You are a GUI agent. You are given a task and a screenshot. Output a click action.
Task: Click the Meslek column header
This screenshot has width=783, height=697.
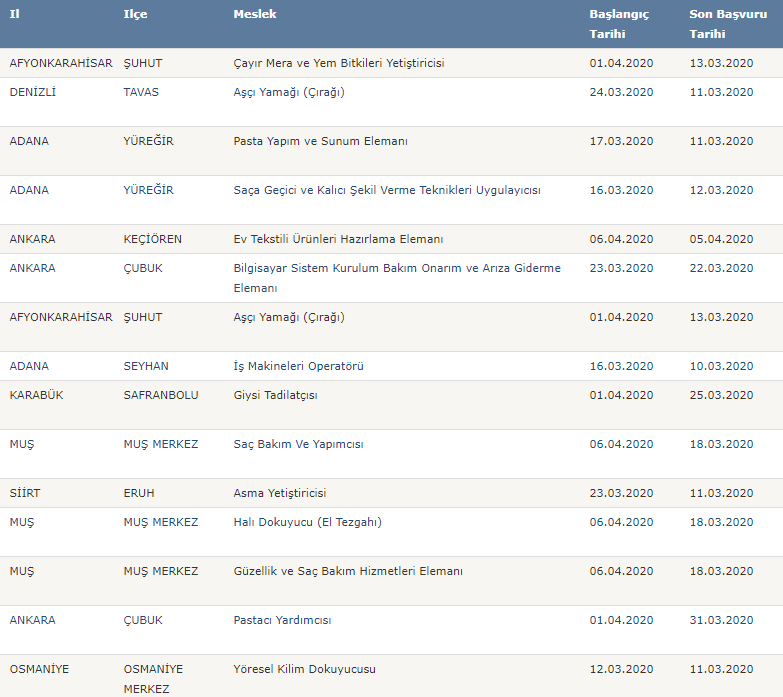tap(255, 14)
